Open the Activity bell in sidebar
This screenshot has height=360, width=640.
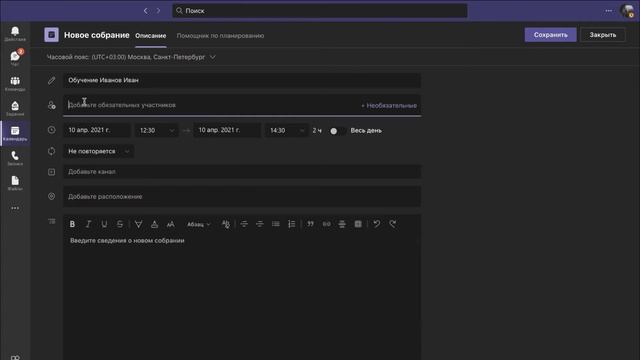pos(15,33)
